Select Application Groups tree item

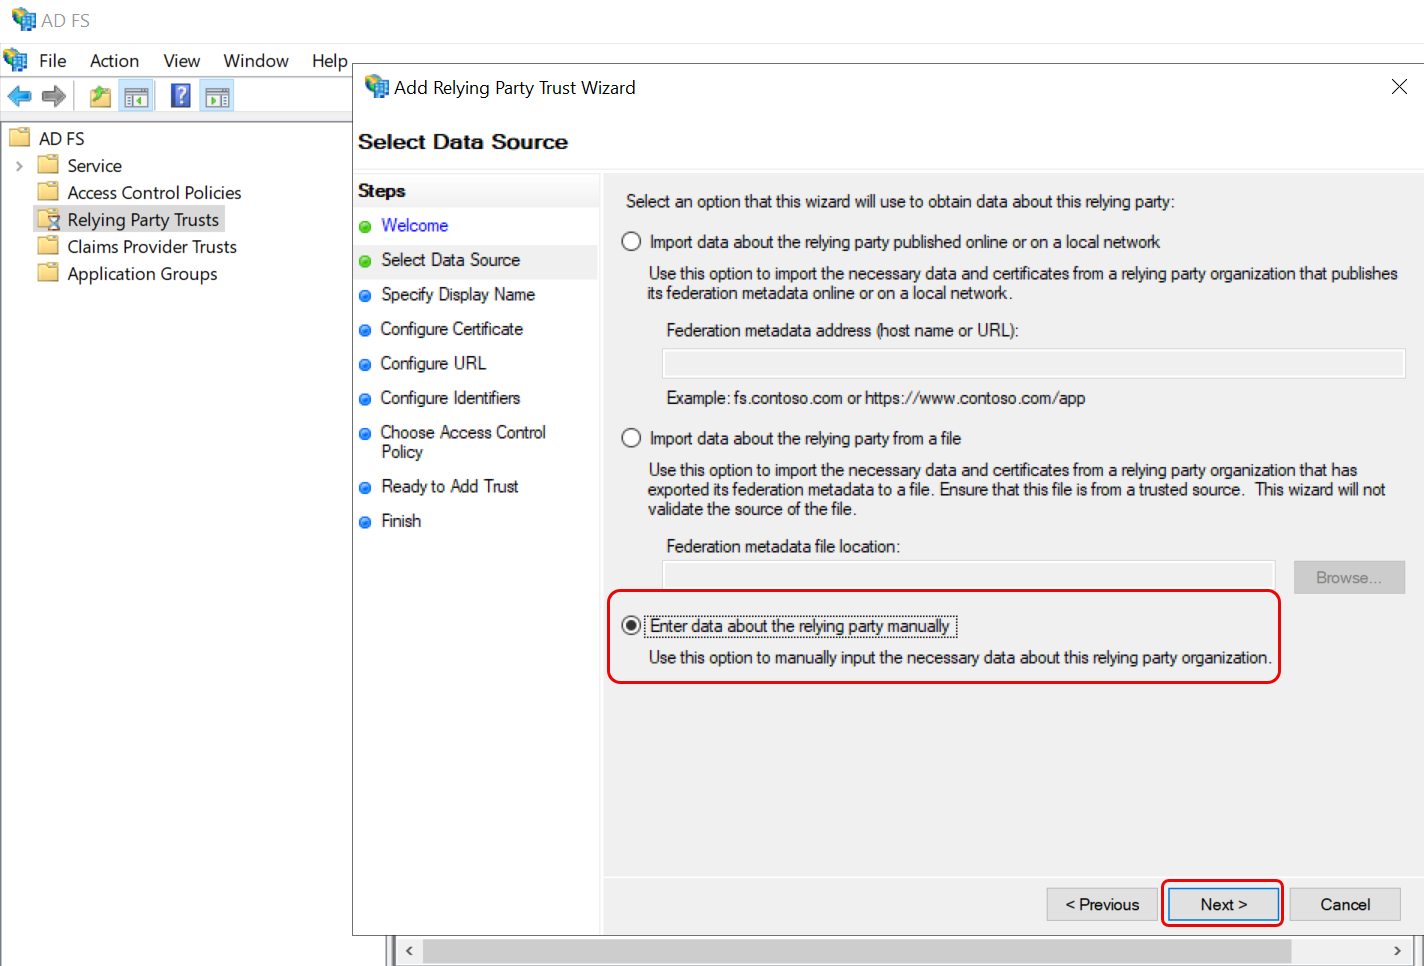coord(142,274)
